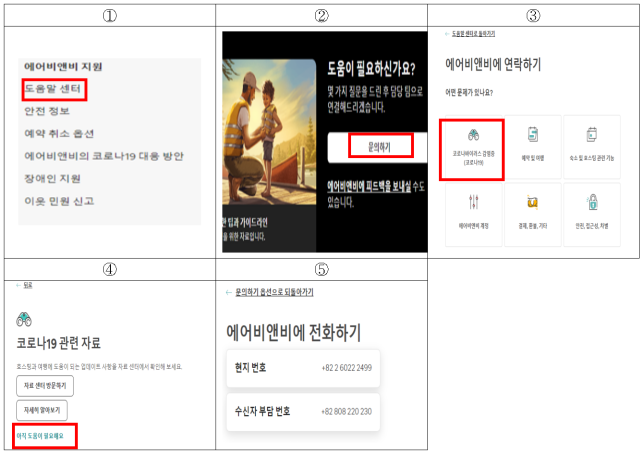
Task: Open the 장애인 지원 link
Action: (x=52, y=179)
